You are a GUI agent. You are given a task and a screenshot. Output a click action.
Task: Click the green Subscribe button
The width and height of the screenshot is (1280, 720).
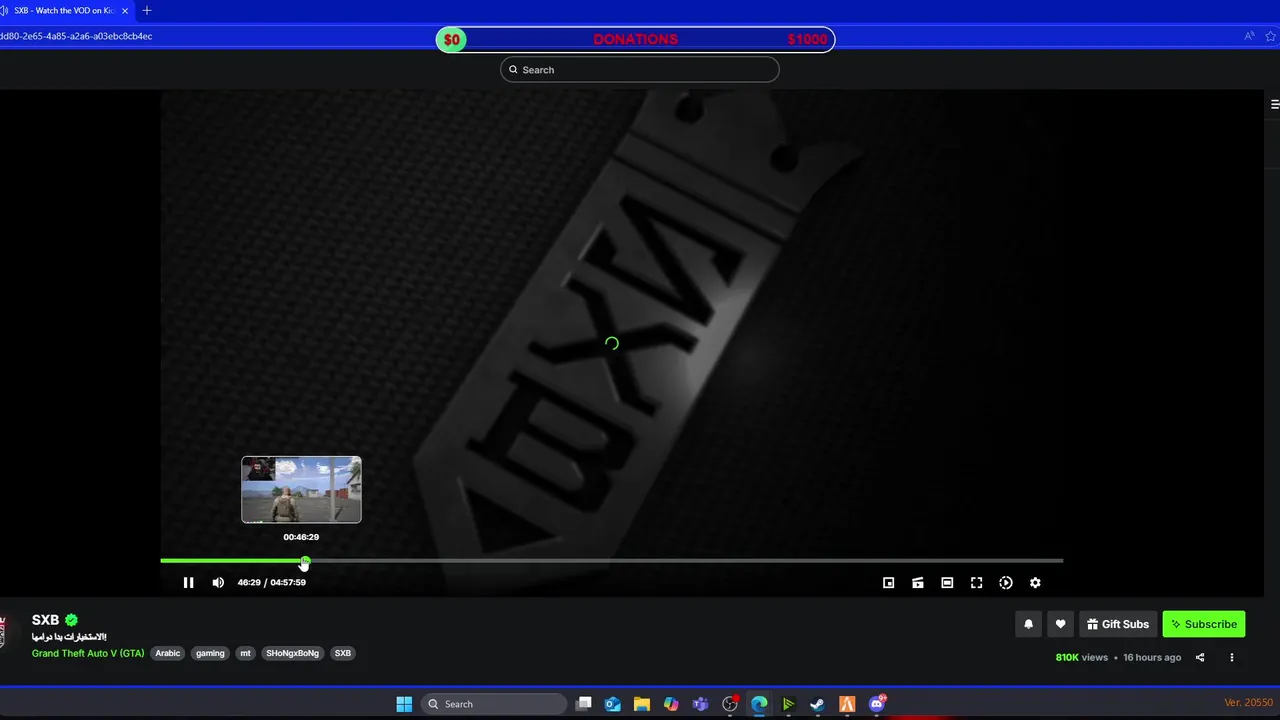pyautogui.click(x=1204, y=624)
